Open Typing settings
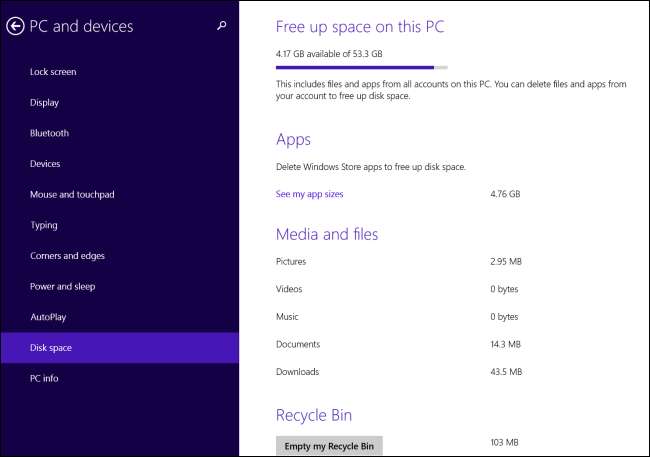Image resolution: width=650 pixels, height=457 pixels. click(44, 225)
